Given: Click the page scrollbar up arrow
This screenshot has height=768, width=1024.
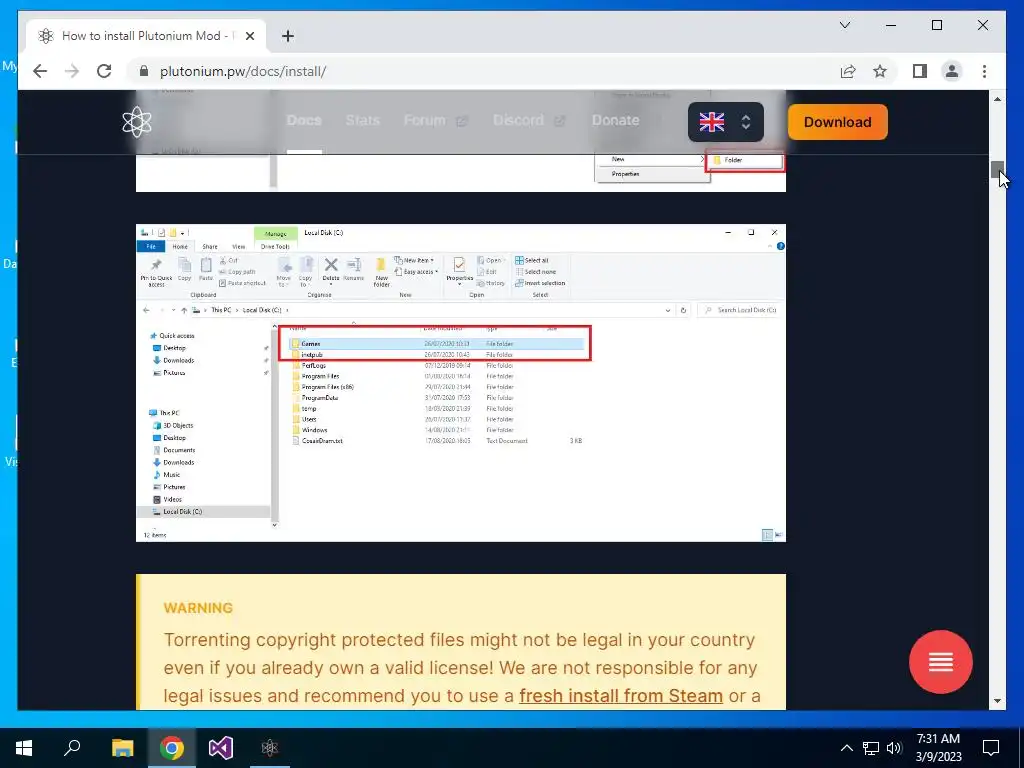Looking at the screenshot, I should [x=997, y=99].
